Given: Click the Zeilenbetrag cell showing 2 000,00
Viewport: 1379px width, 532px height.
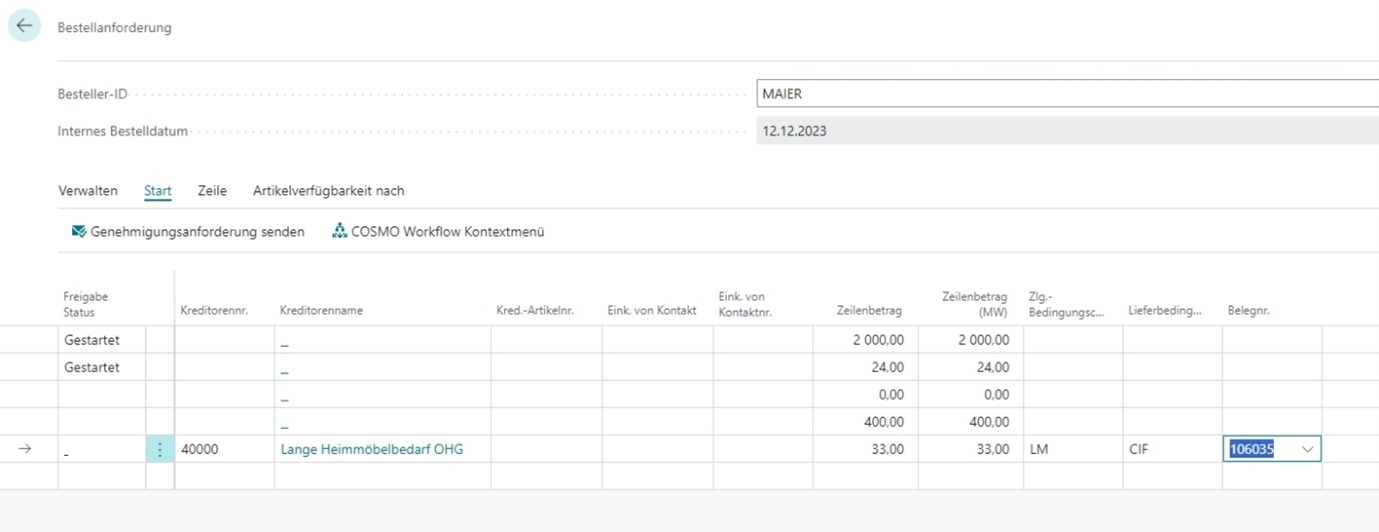Looking at the screenshot, I should pos(866,340).
